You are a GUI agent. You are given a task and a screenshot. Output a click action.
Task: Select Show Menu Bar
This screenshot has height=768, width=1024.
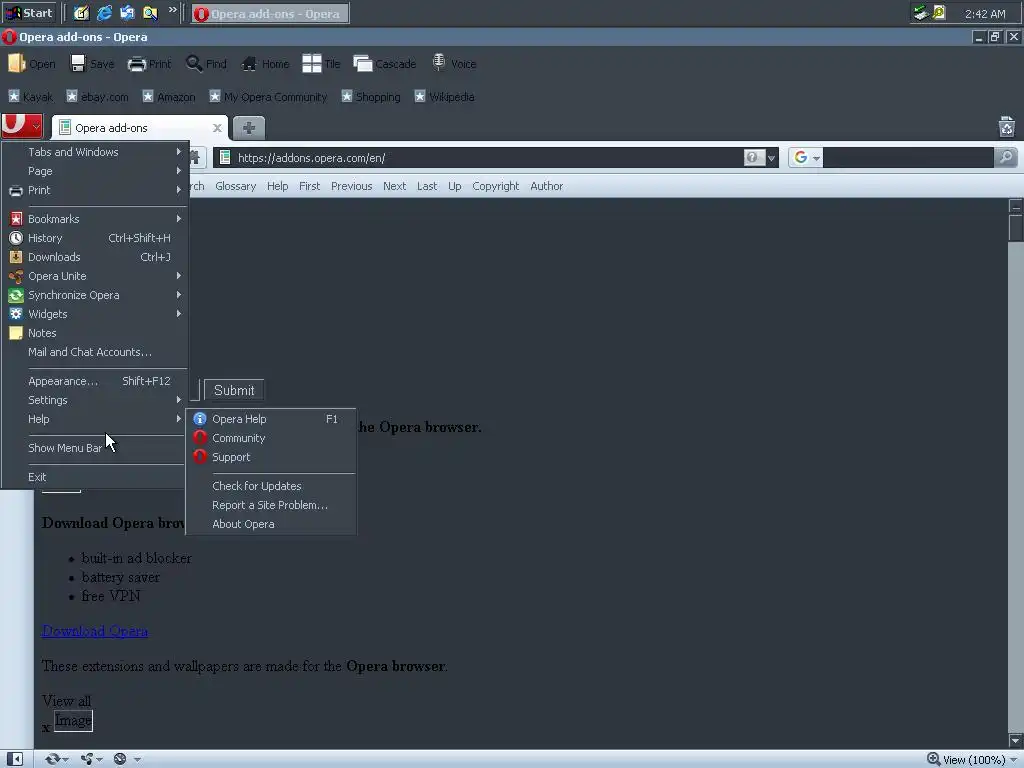pos(95,448)
